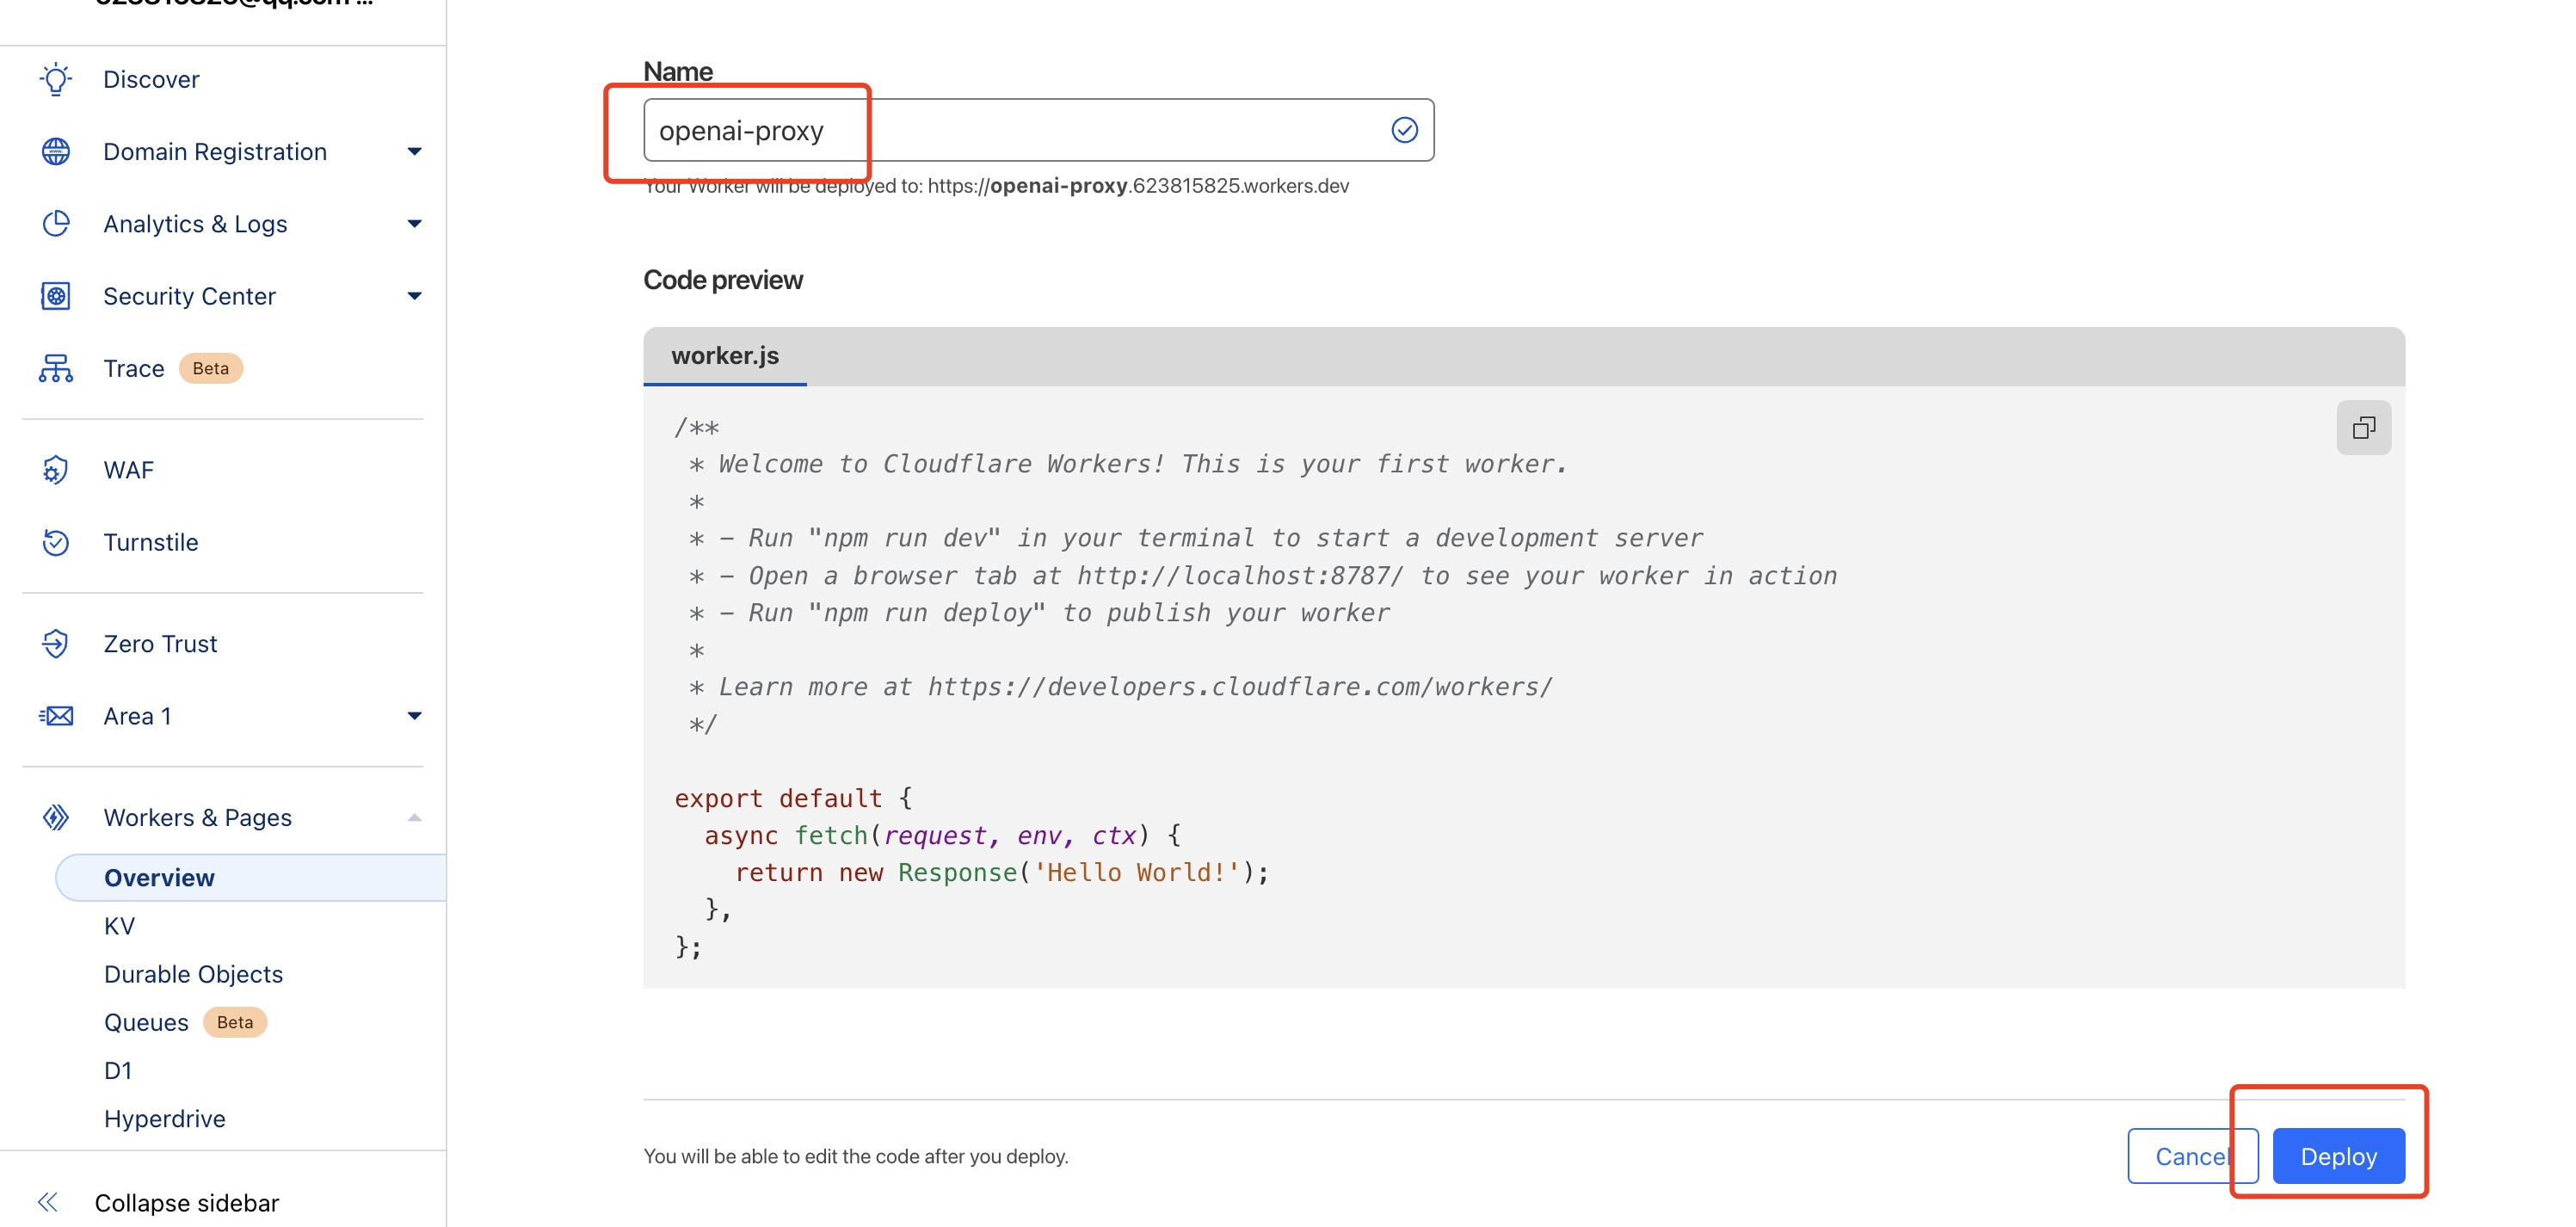Image resolution: width=2576 pixels, height=1227 pixels.
Task: Click the Analytics & Logs chart icon
Action: pos(56,223)
